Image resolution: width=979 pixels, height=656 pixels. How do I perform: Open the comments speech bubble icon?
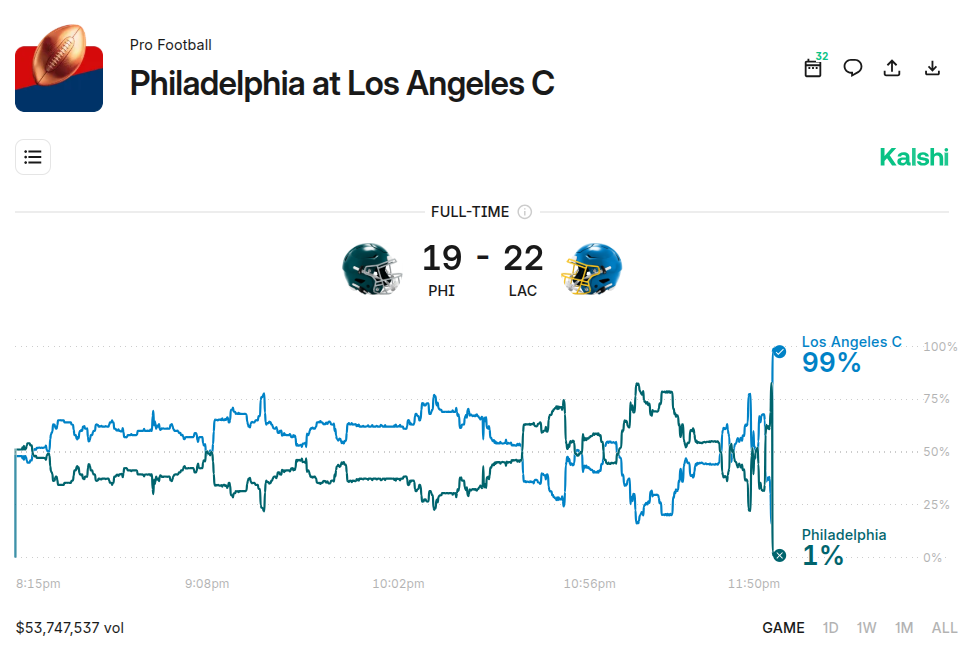853,68
